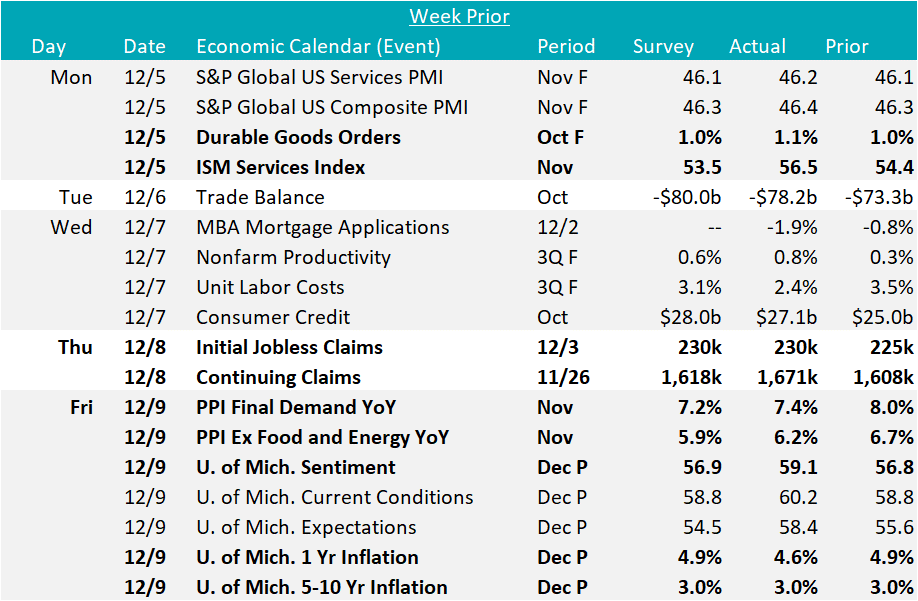Select the U. of Mich. Sentiment event
The height and width of the screenshot is (601, 918).
296,467
